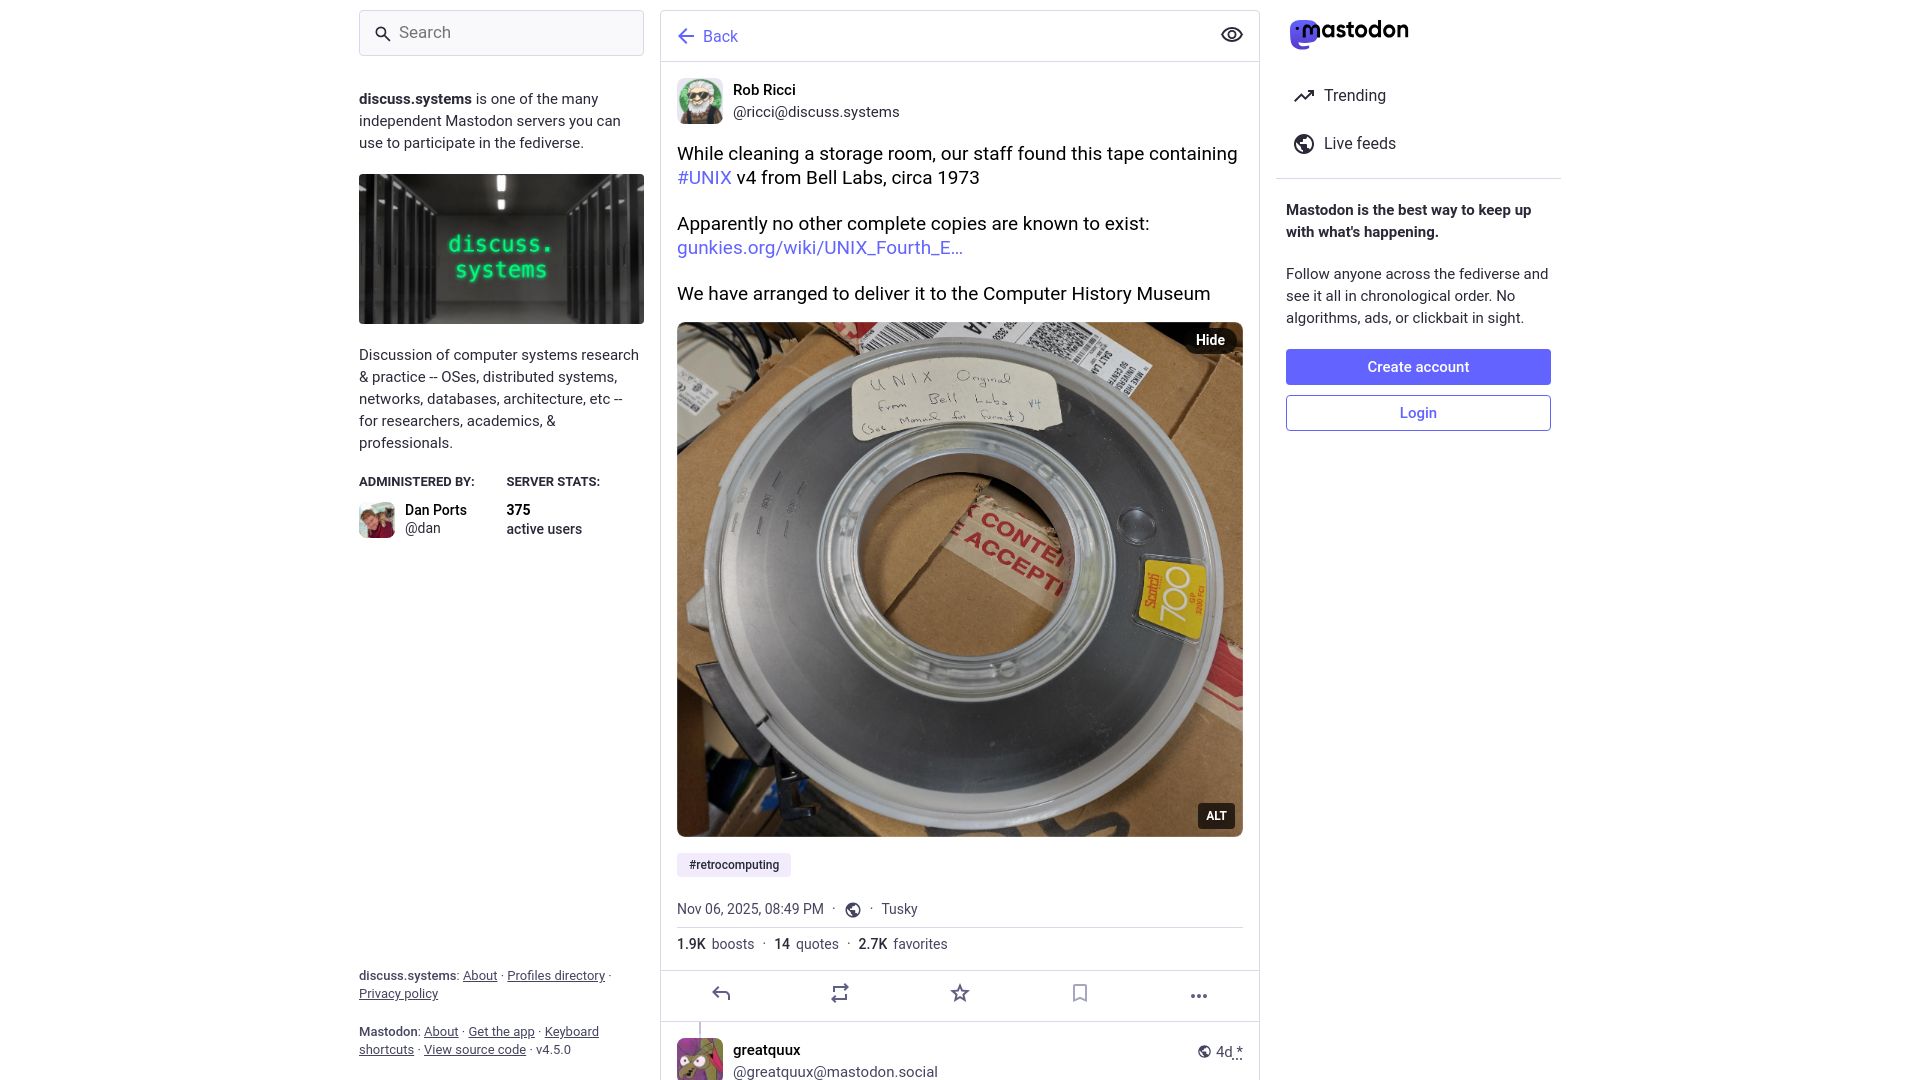This screenshot has width=1920, height=1080.
Task: Open Keyboard shortcuts link
Action: tap(572, 1032)
